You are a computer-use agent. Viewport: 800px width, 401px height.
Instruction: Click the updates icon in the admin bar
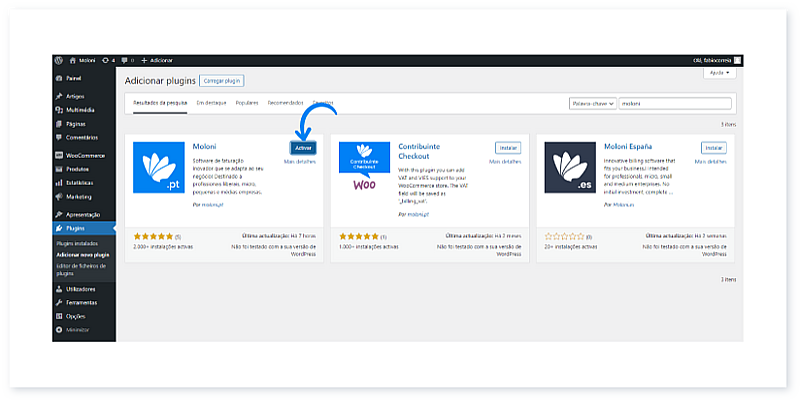(x=109, y=60)
